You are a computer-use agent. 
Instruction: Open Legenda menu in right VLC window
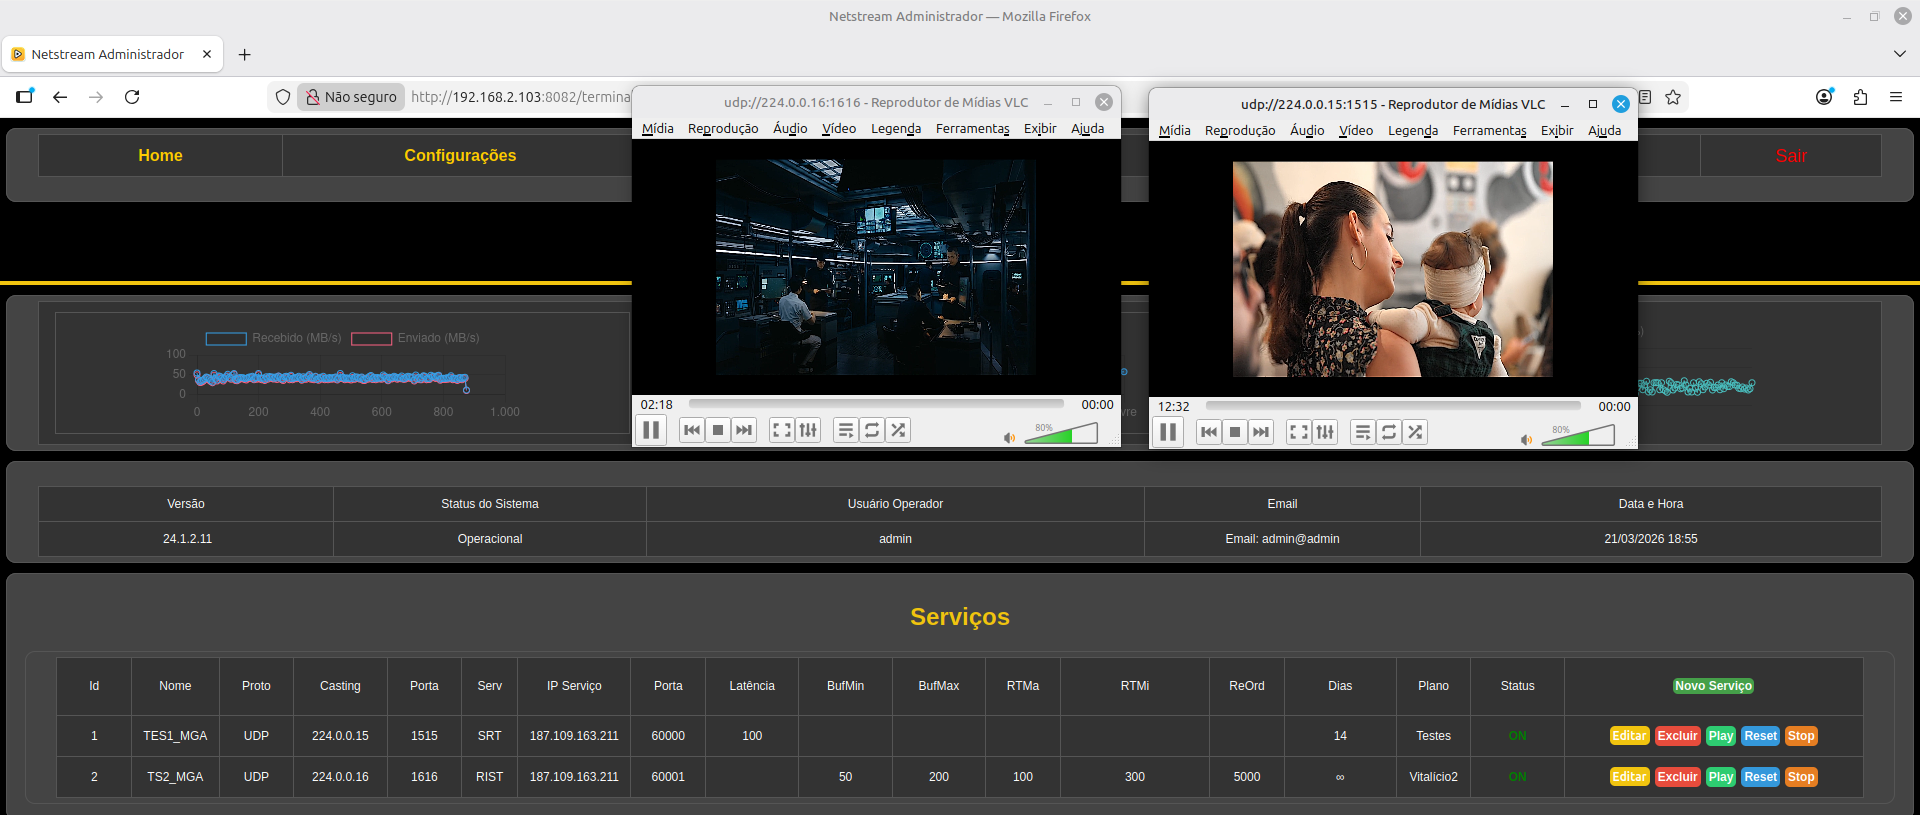click(x=1413, y=131)
